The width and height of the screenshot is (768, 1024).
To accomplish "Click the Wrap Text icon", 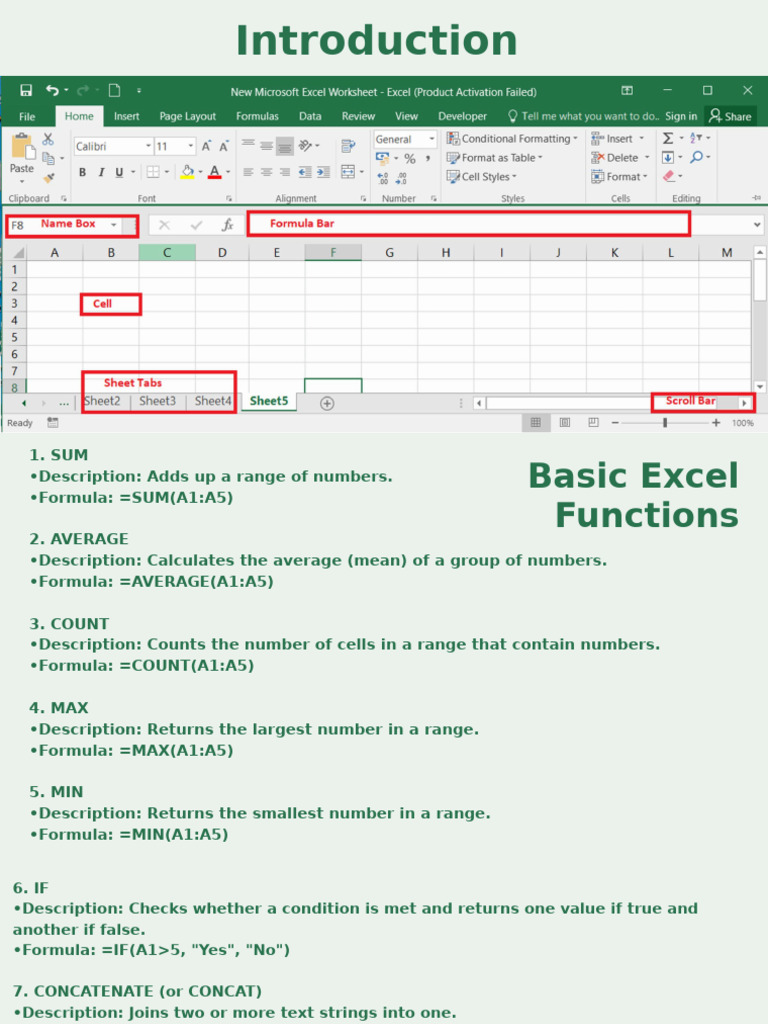I will click(348, 145).
